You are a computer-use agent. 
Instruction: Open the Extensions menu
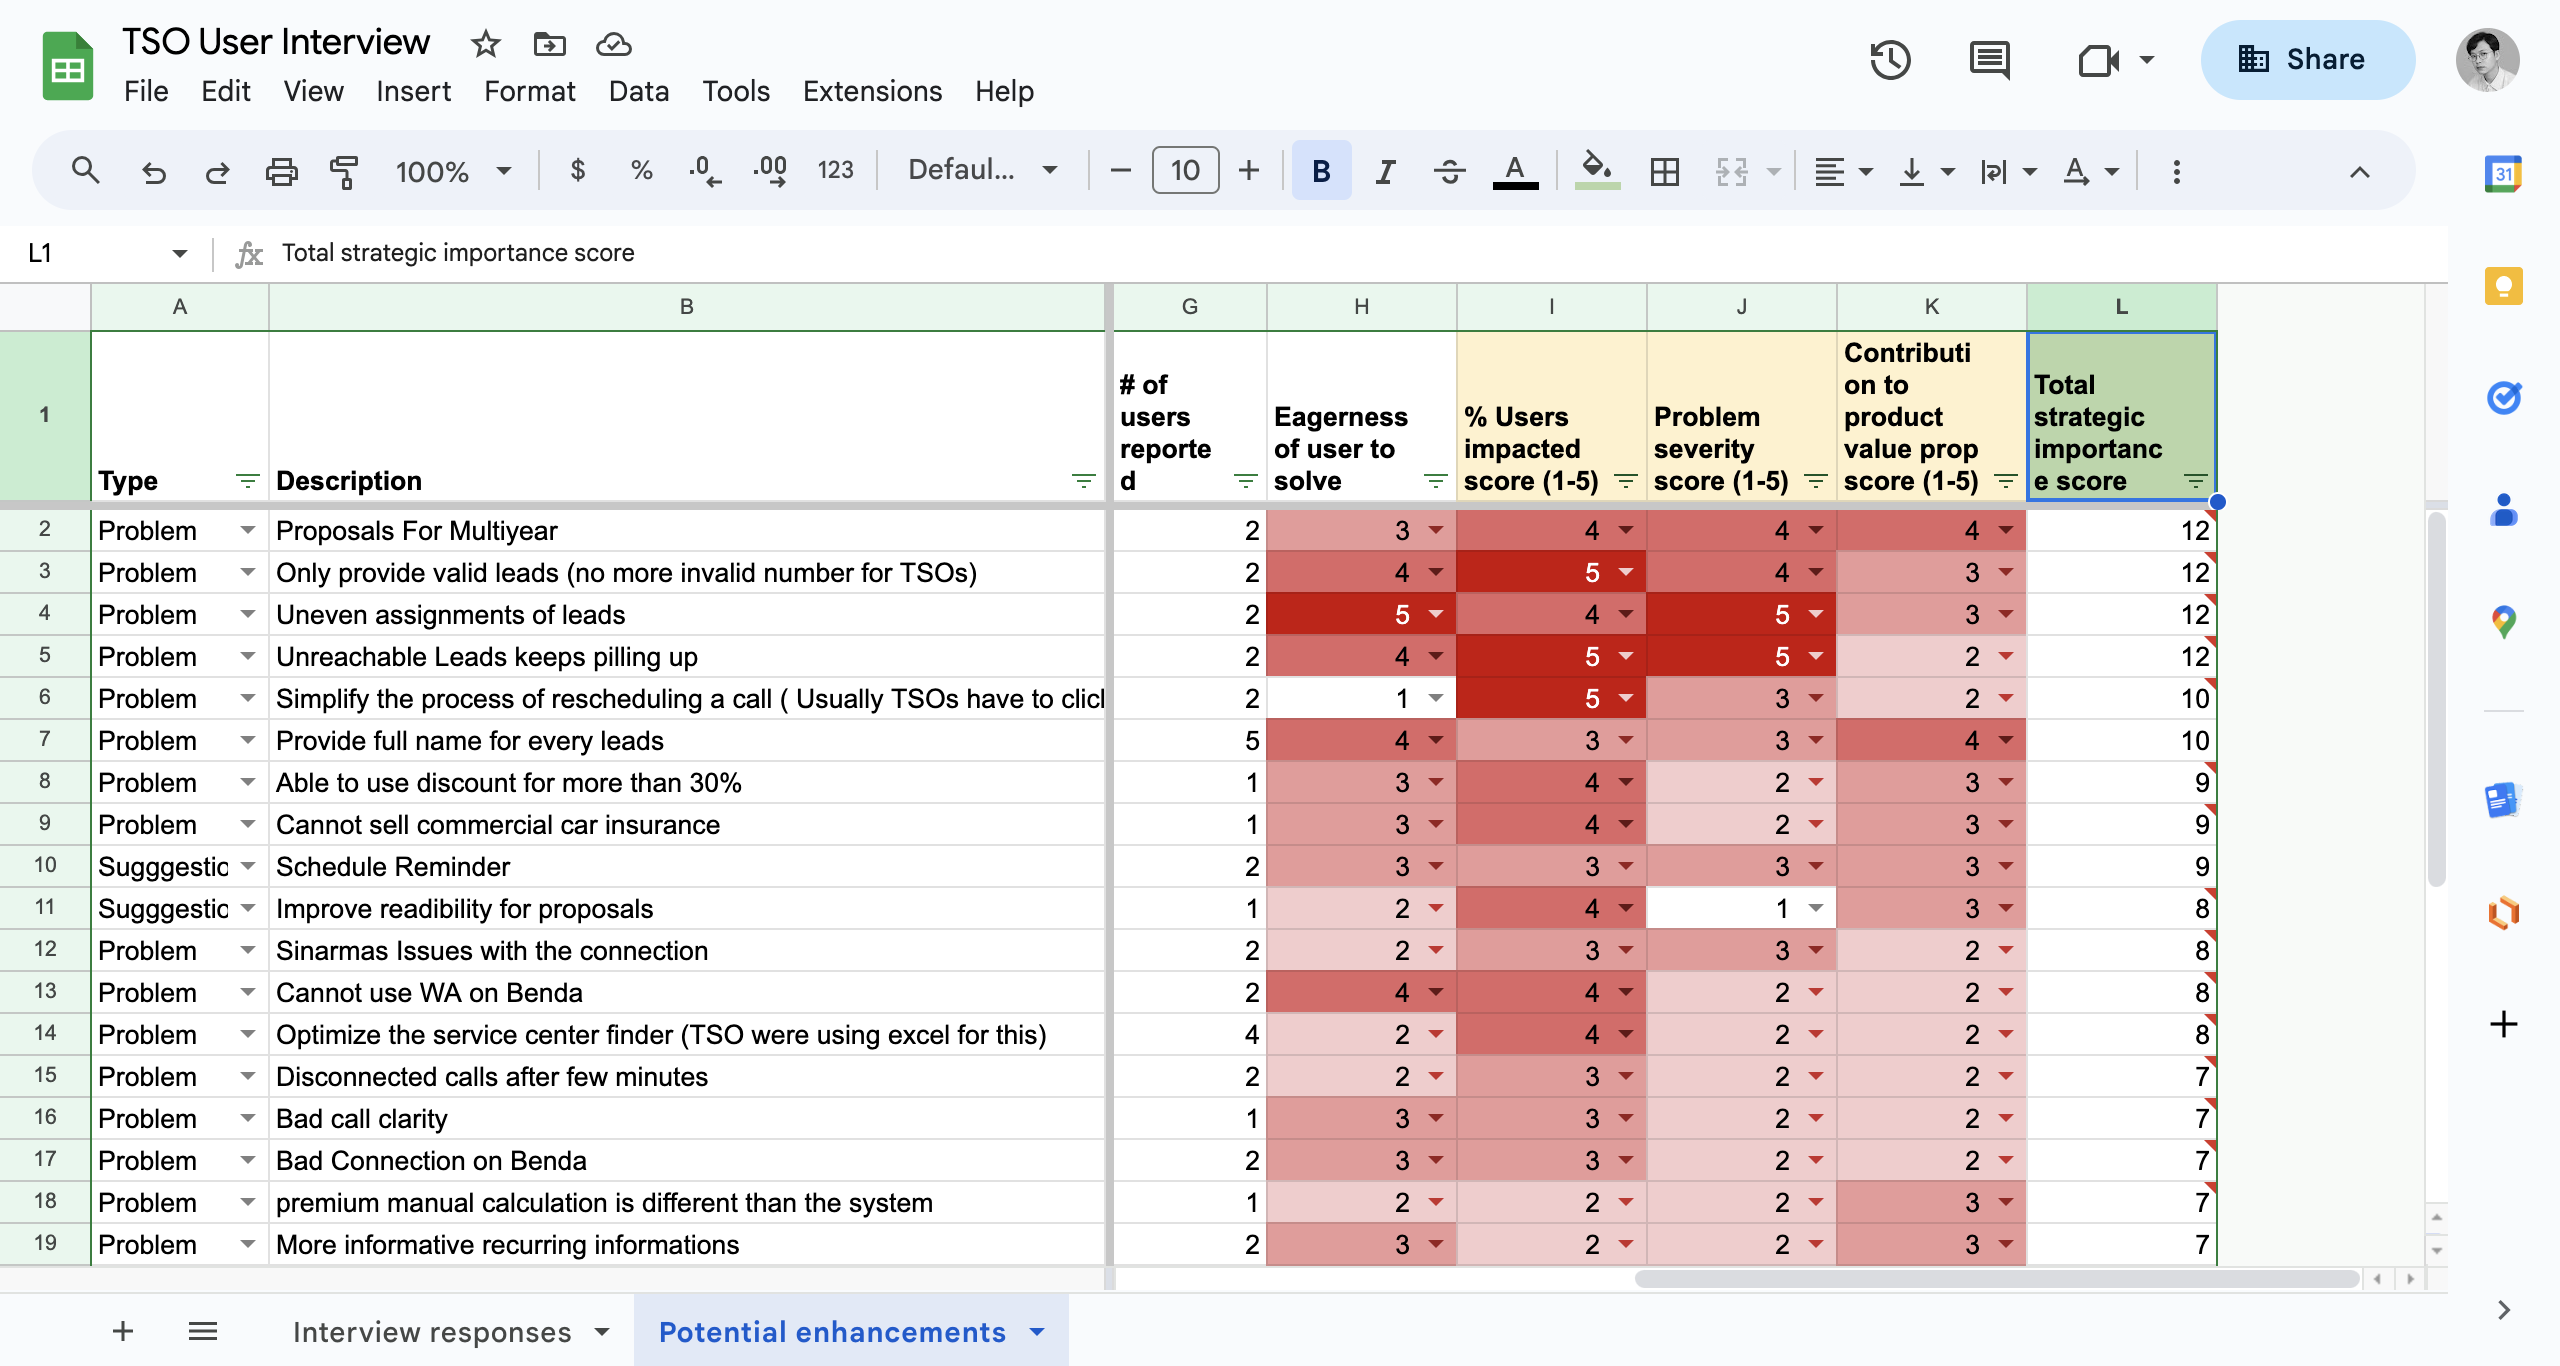[x=872, y=91]
